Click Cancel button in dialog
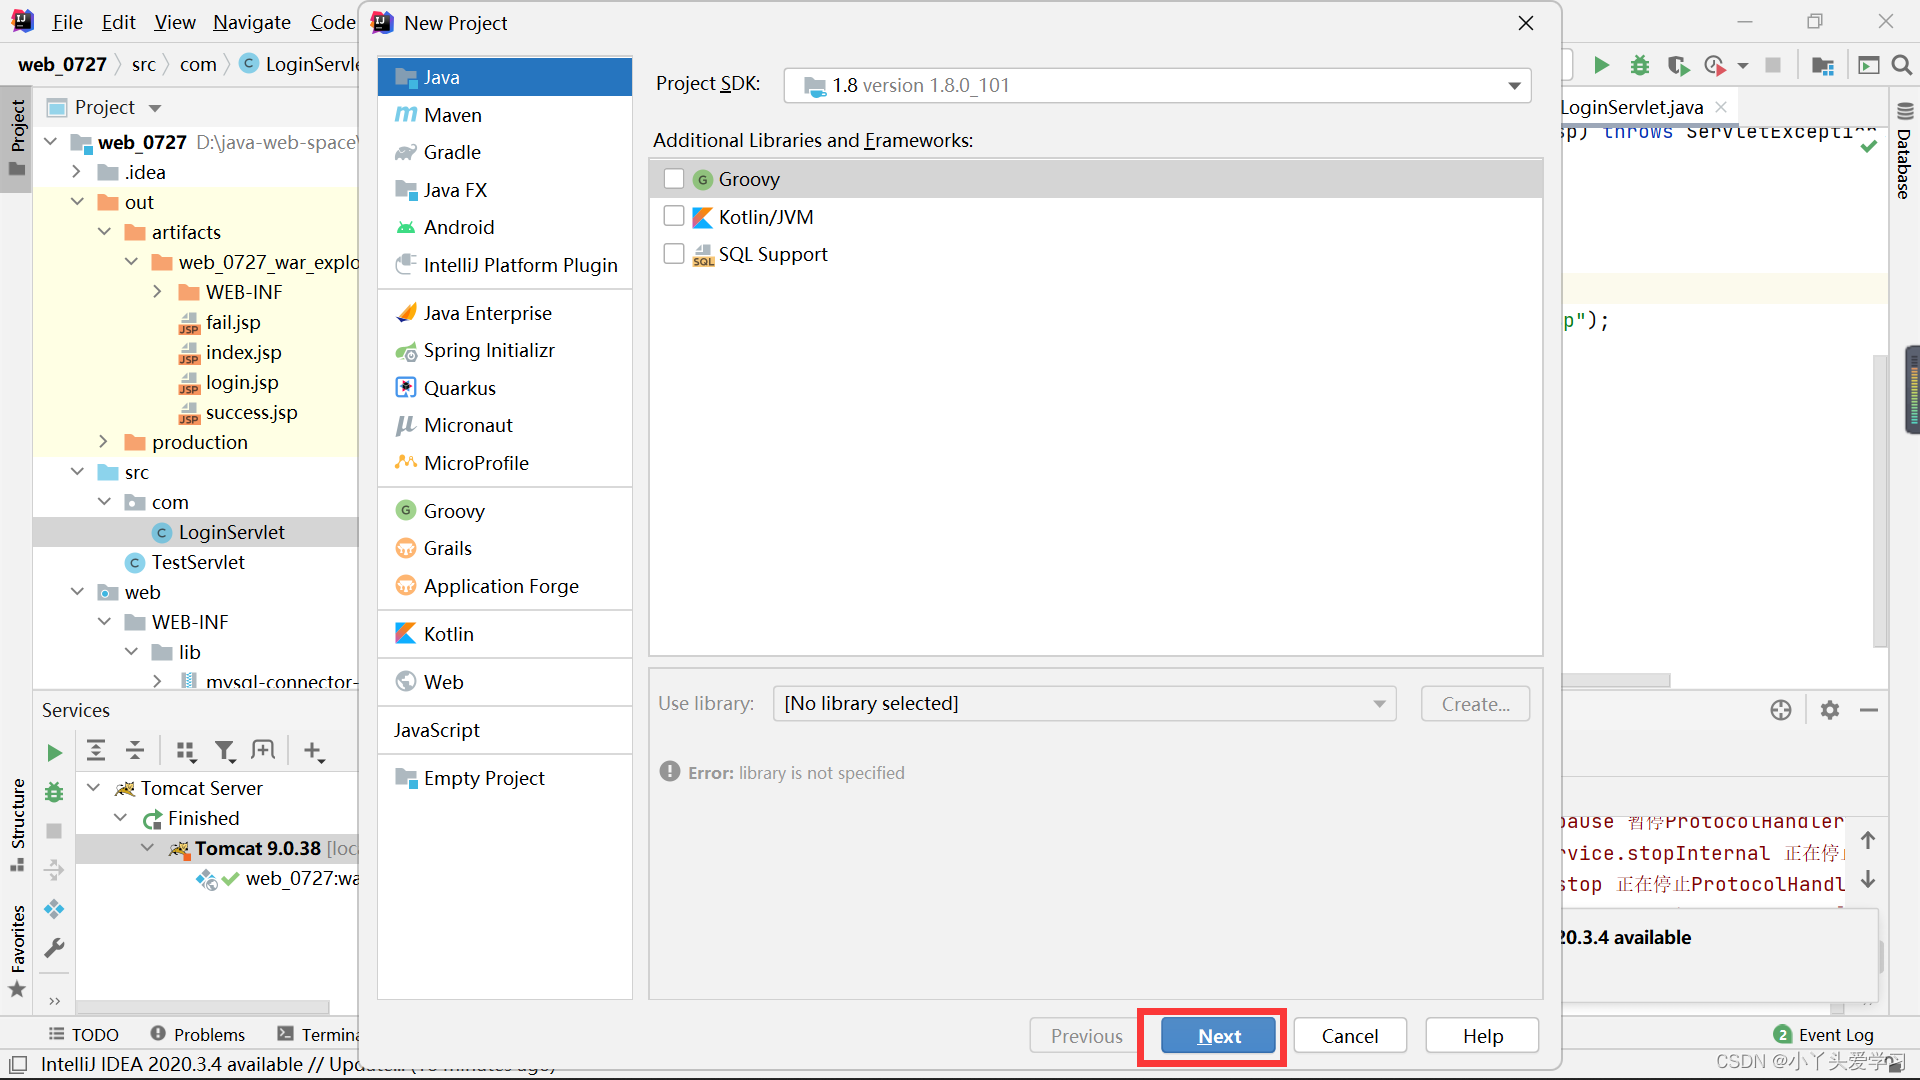This screenshot has height=1080, width=1920. [x=1350, y=1036]
